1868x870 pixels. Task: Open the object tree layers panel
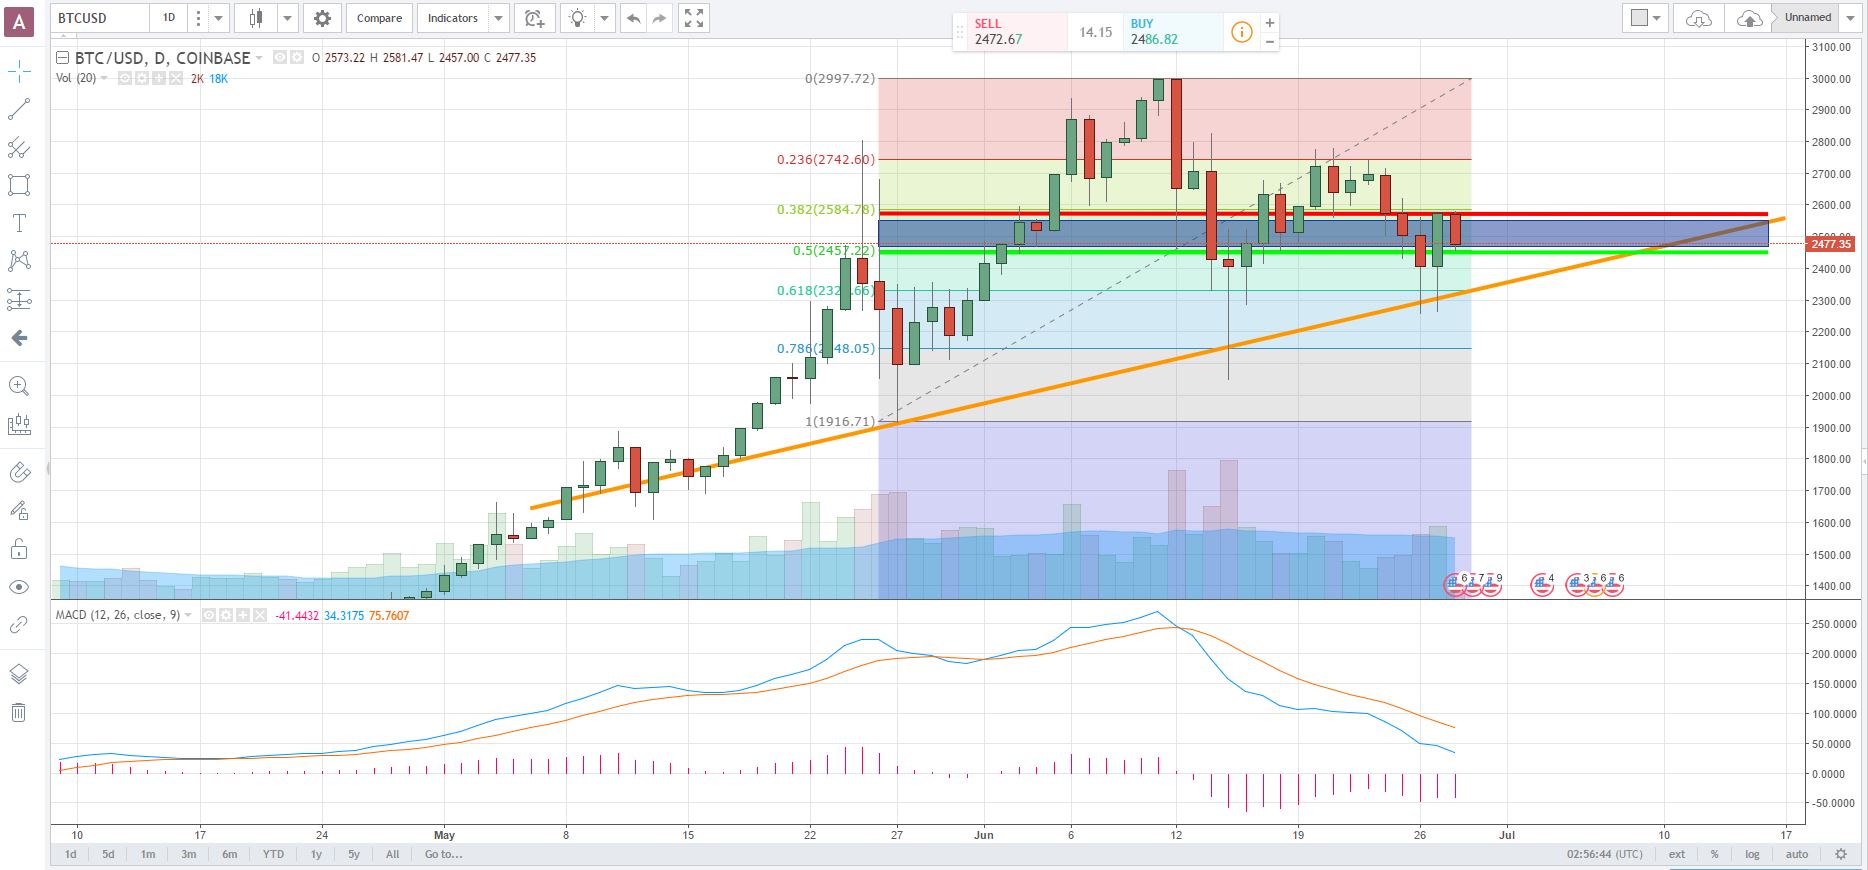(x=19, y=674)
